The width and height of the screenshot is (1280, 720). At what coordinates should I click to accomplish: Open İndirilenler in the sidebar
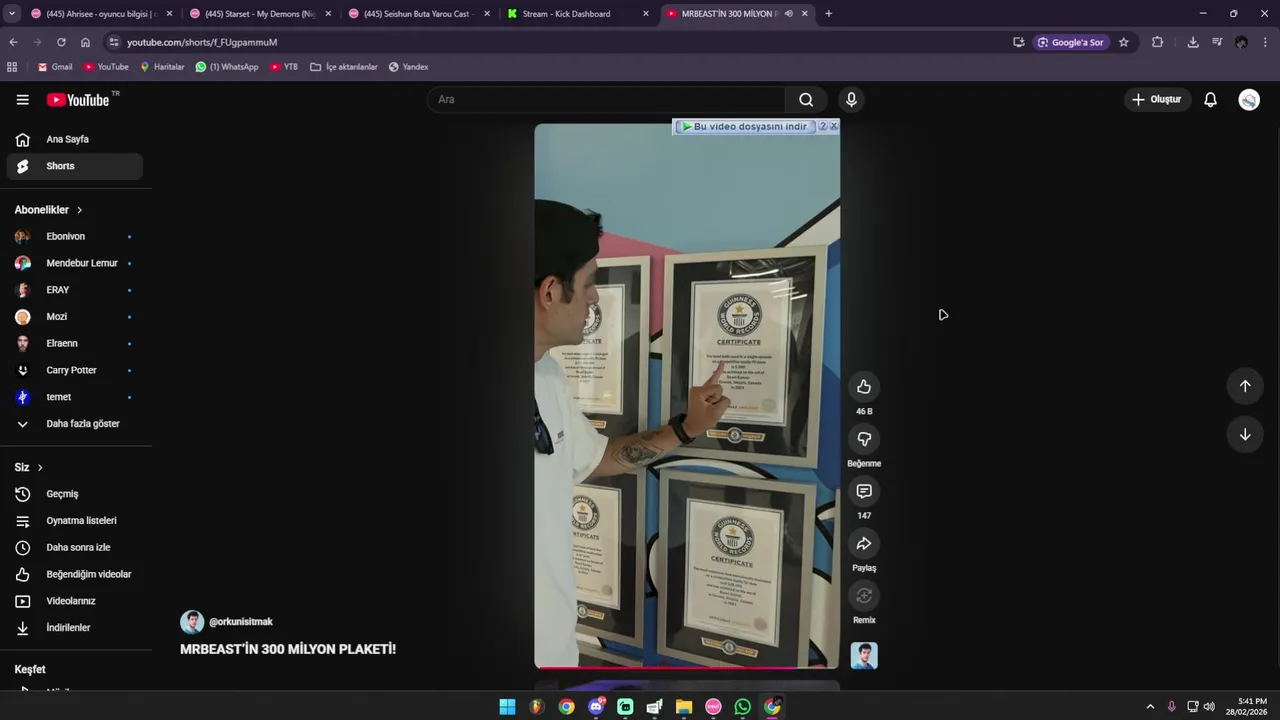pyautogui.click(x=76, y=628)
